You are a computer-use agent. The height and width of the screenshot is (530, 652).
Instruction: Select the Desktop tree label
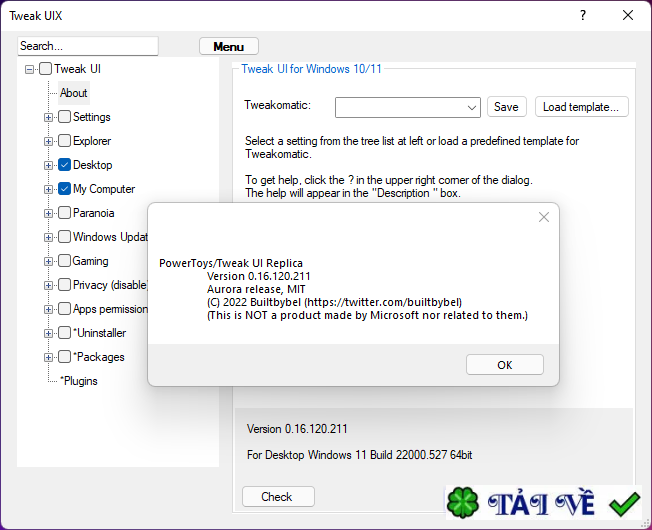[93, 165]
